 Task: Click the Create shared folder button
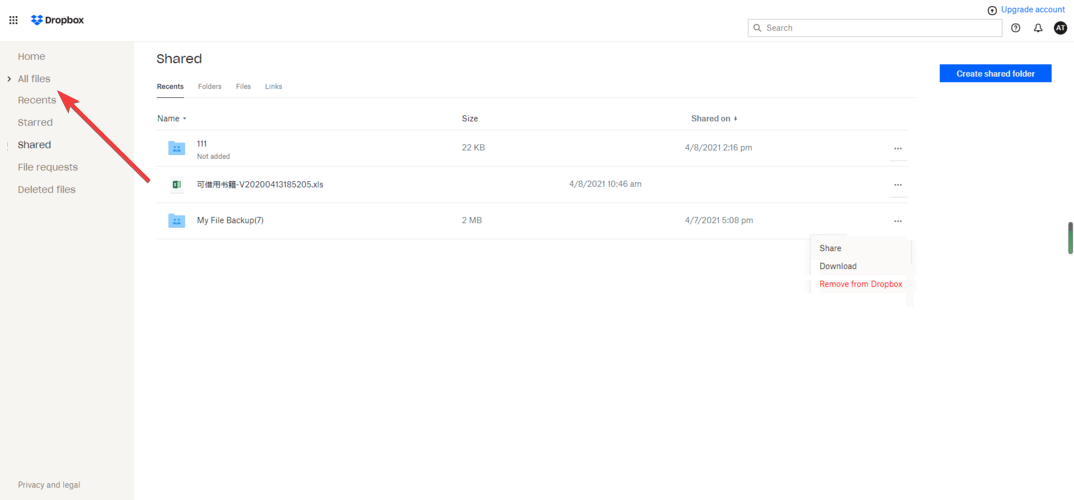(995, 73)
